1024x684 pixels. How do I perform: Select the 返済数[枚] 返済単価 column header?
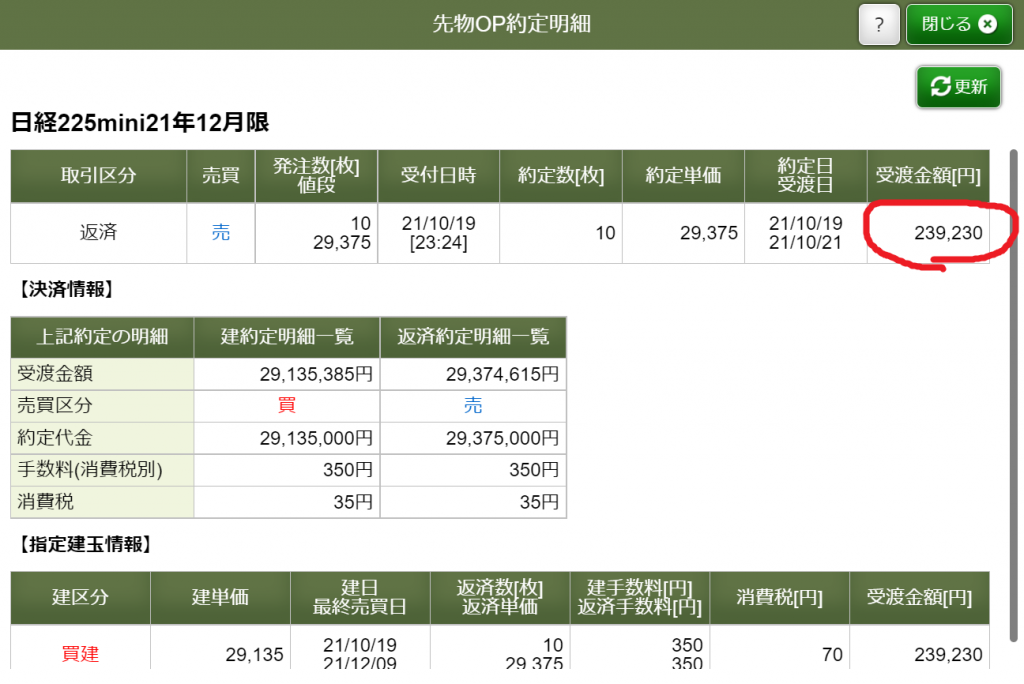point(500,598)
